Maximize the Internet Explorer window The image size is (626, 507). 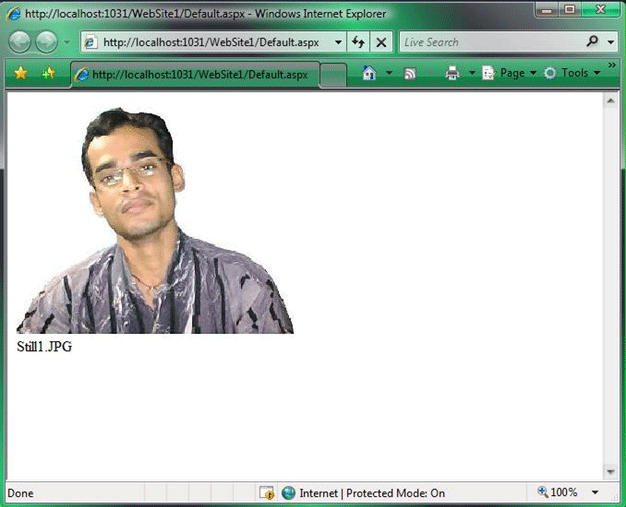click(570, 9)
